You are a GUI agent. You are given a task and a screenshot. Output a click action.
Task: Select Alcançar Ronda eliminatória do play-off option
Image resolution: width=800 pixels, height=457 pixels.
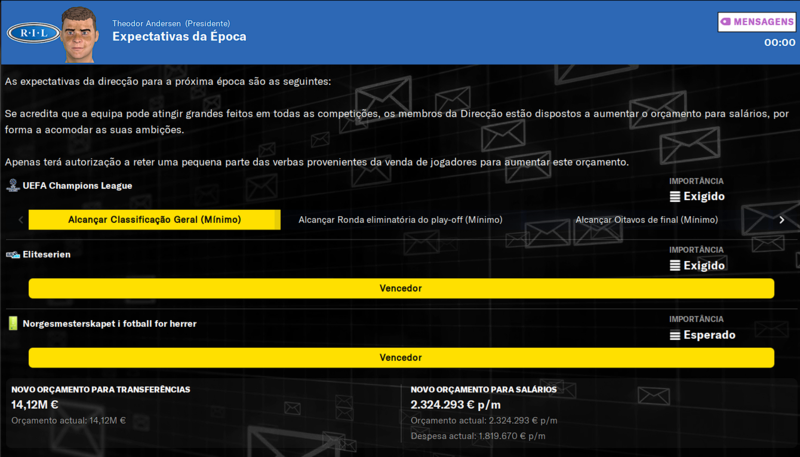click(x=401, y=220)
